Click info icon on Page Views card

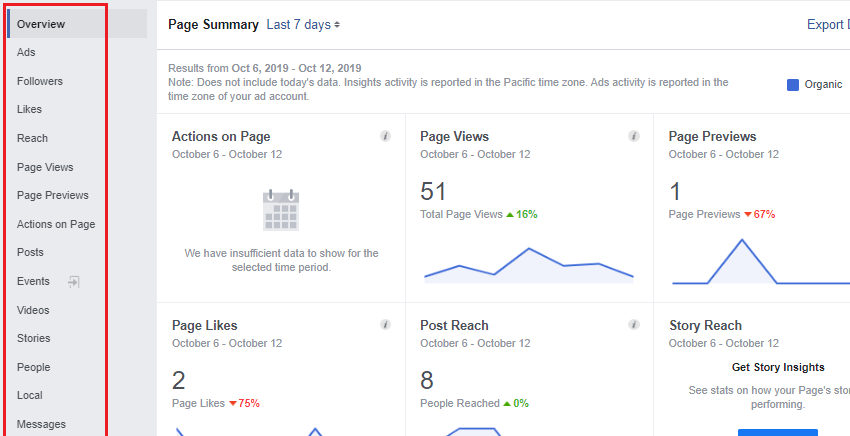pyautogui.click(x=634, y=136)
